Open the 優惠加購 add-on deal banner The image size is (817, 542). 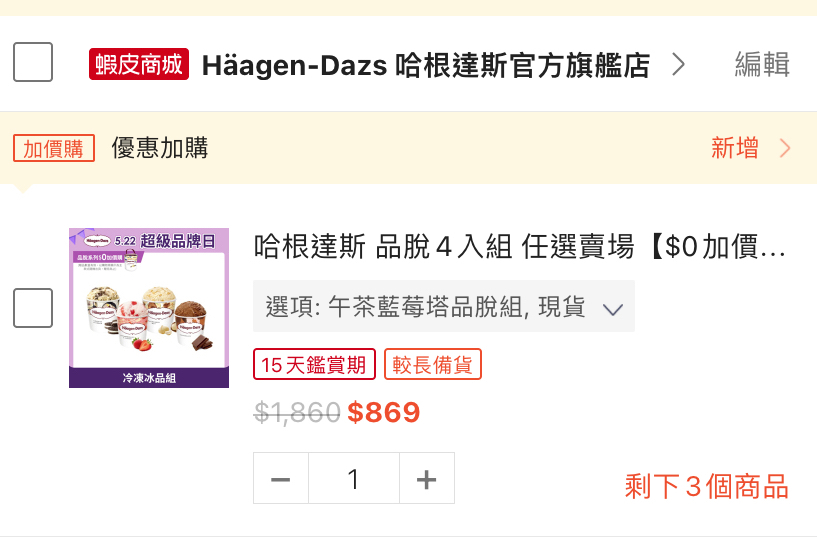408,148
